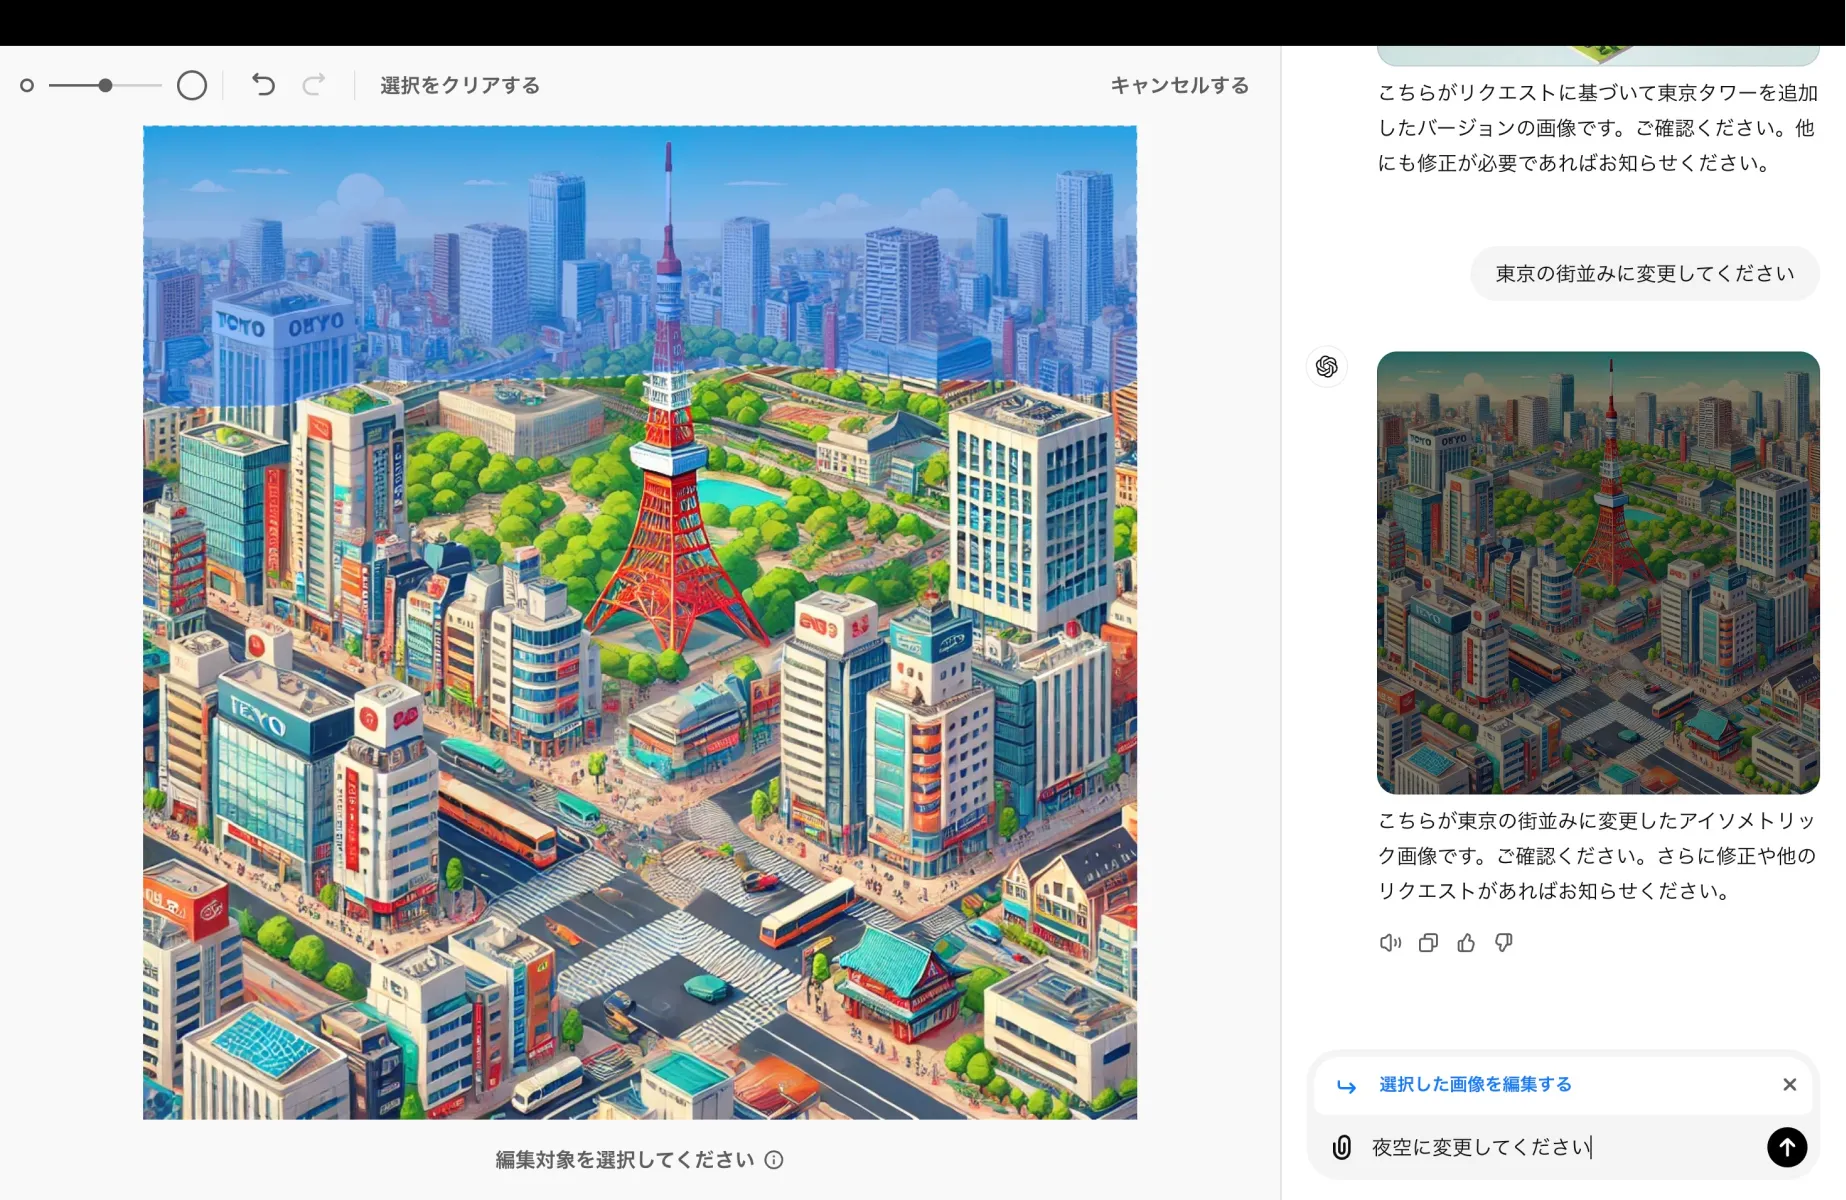Click キャンセルする to cancel editing
Screen dimensions: 1846x1200
pyautogui.click(x=1178, y=85)
